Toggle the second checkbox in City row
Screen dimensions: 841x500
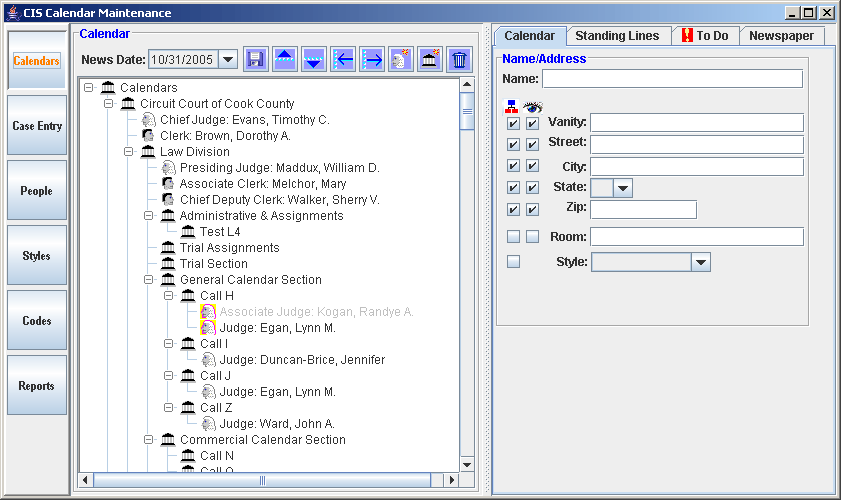click(532, 166)
